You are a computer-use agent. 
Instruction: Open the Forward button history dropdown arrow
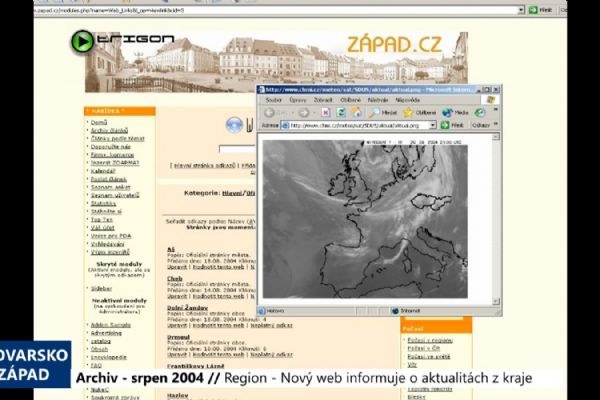[x=314, y=113]
